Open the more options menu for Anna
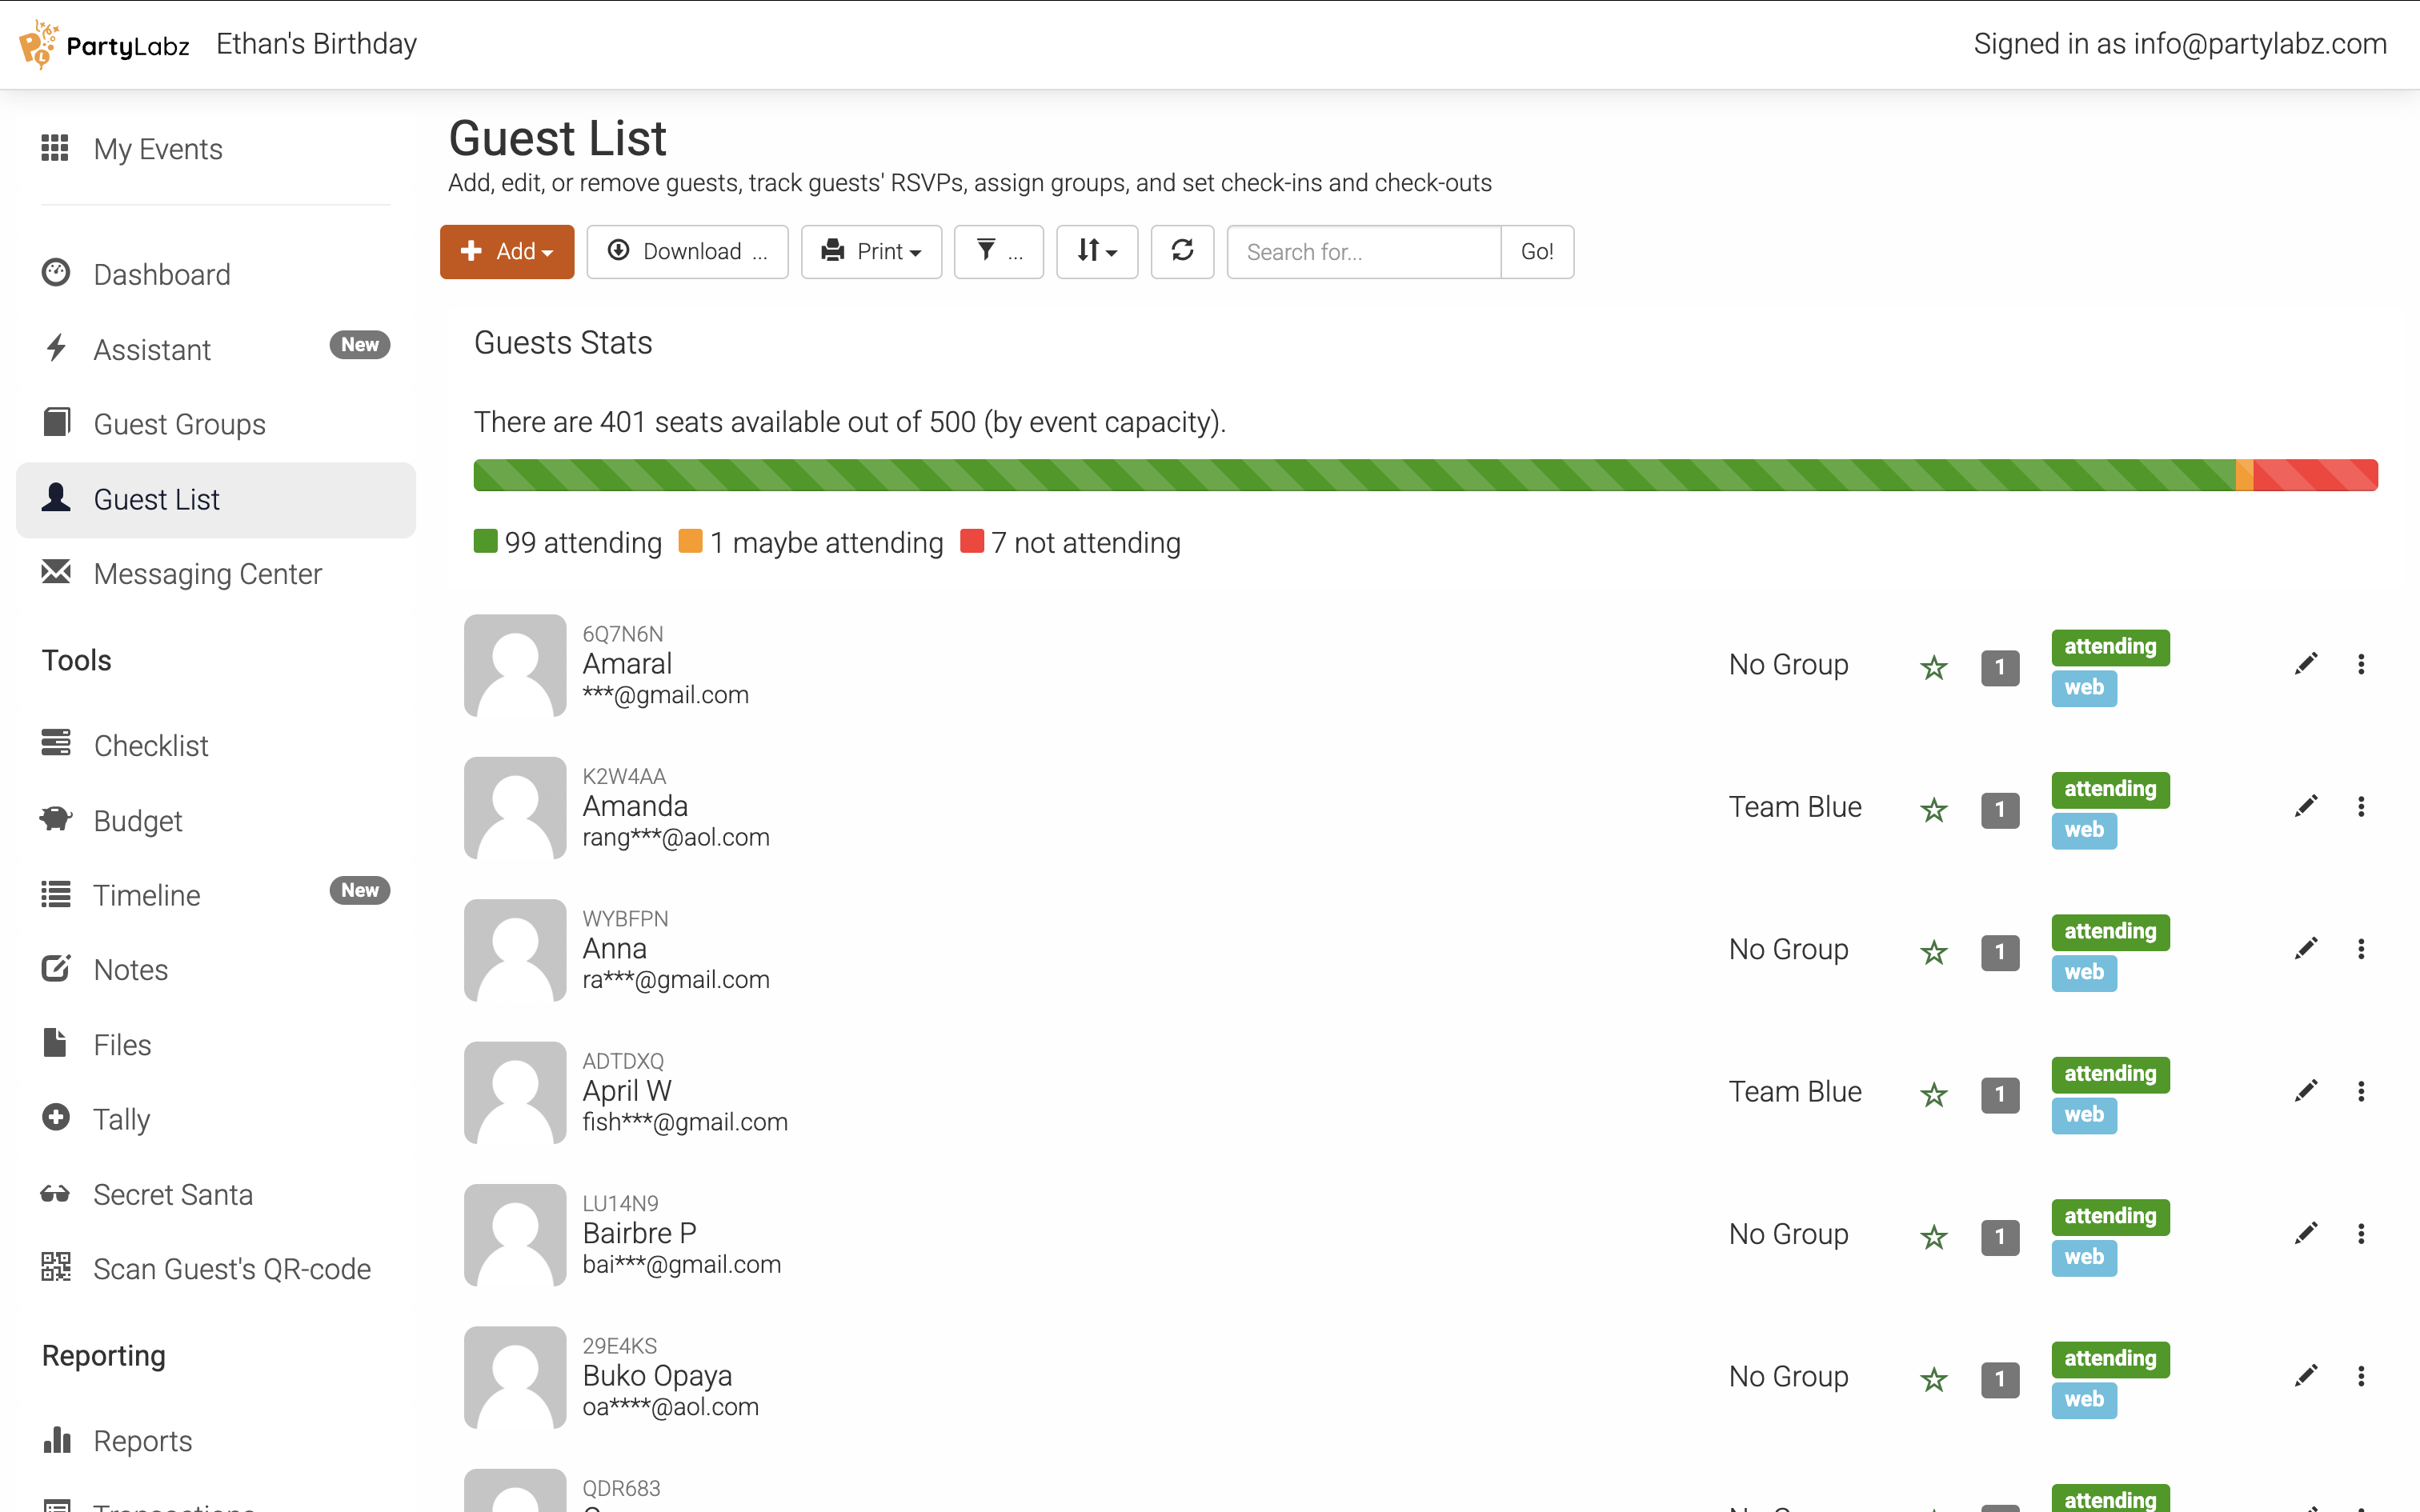This screenshot has width=2420, height=1512. click(x=2361, y=949)
